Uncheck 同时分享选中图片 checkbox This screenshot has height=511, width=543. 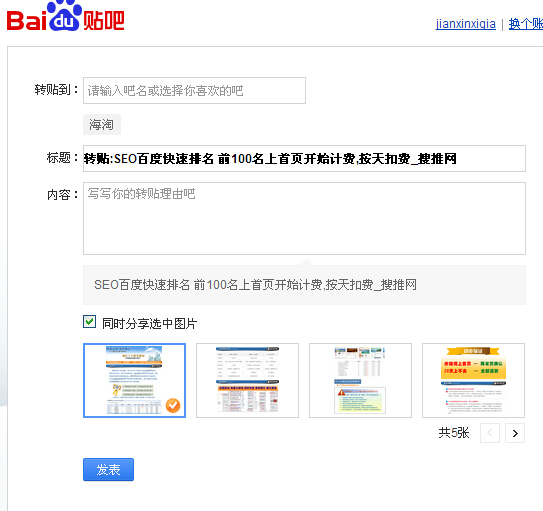click(x=89, y=322)
